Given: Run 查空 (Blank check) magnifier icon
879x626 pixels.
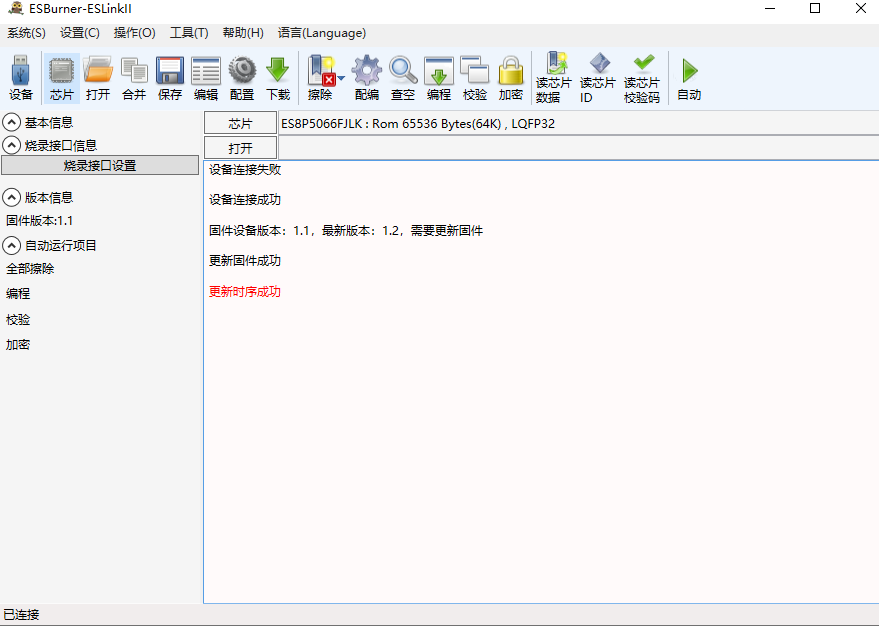Looking at the screenshot, I should click(x=403, y=78).
